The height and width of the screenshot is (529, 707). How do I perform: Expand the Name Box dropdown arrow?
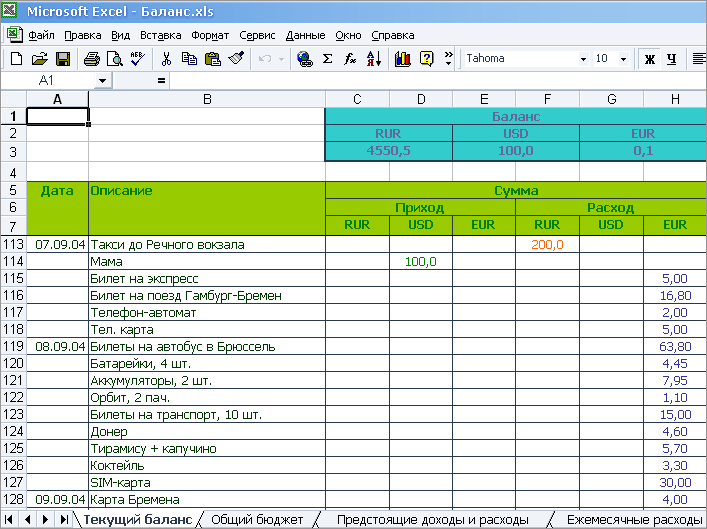[x=102, y=81]
